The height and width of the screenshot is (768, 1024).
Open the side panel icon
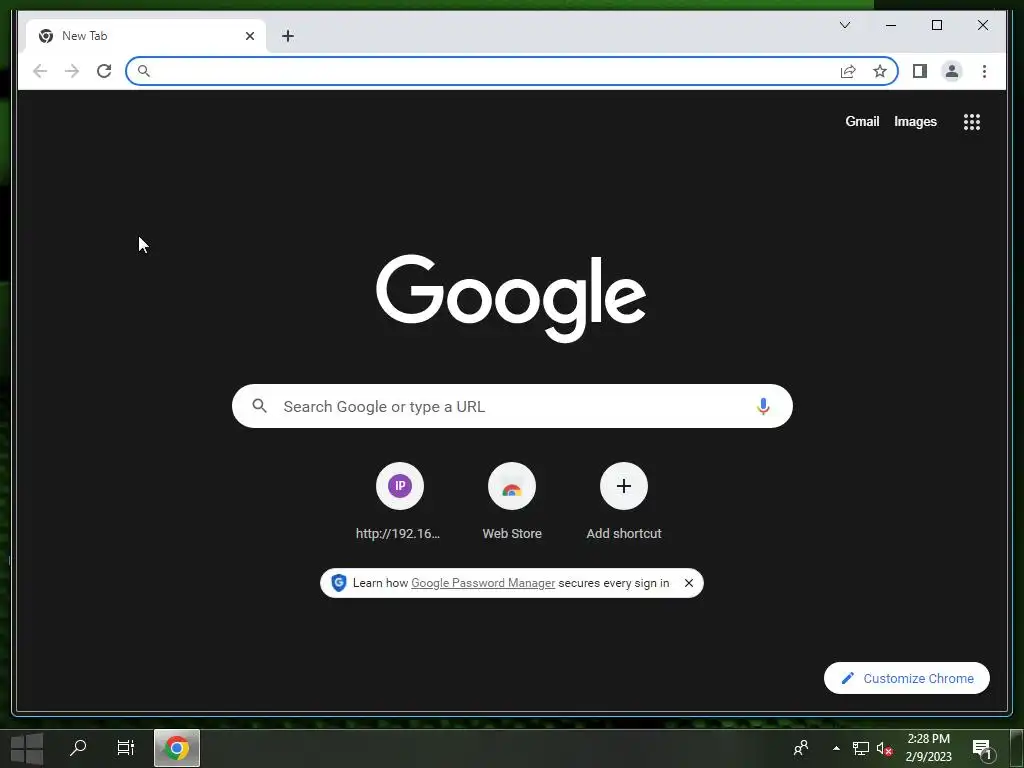point(920,71)
